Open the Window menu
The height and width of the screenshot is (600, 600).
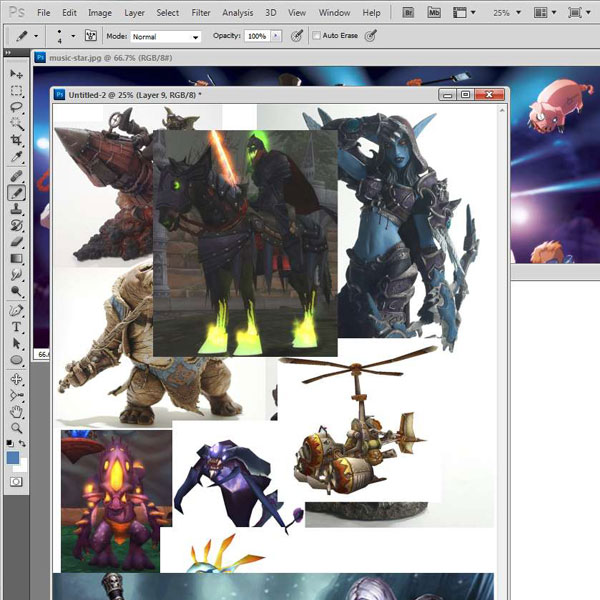click(334, 13)
